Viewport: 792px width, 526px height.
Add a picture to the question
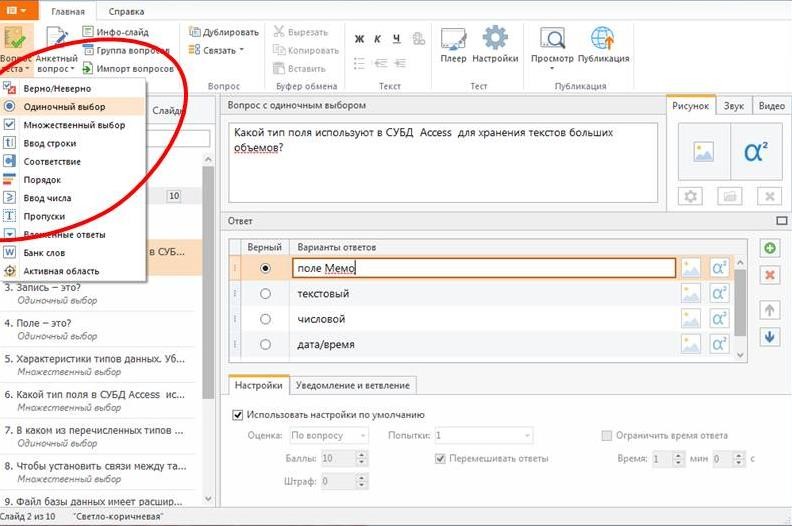tap(704, 152)
